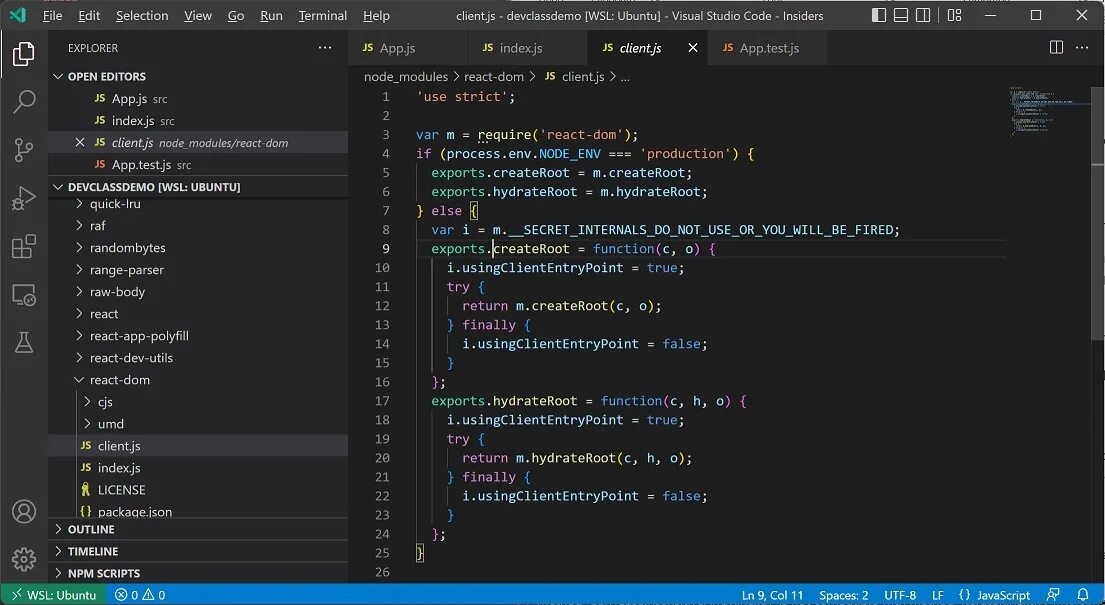Toggle bottom panel layout button
This screenshot has width=1105, height=605.
click(901, 15)
